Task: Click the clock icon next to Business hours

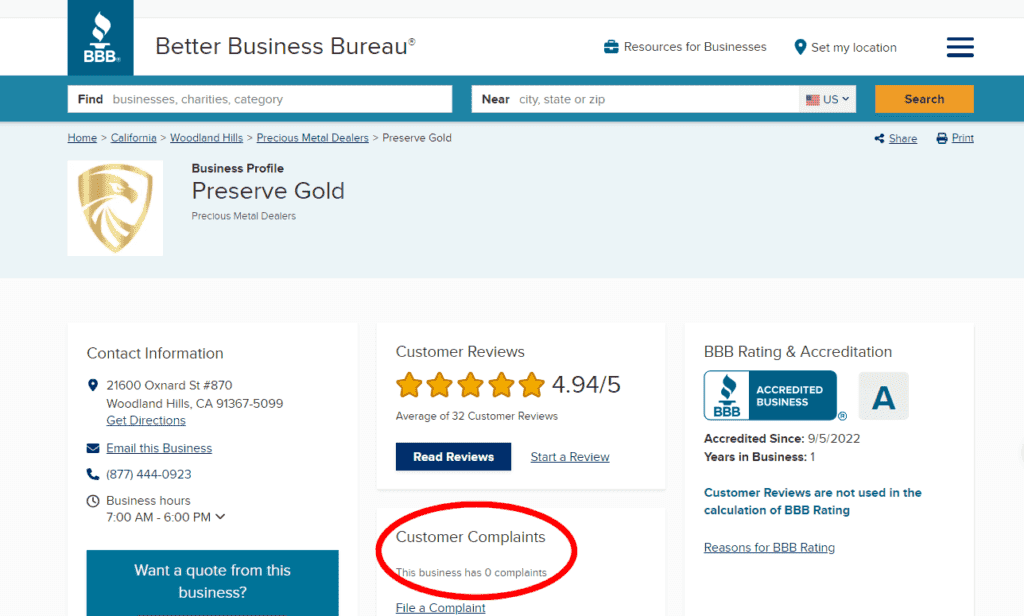Action: [95, 500]
